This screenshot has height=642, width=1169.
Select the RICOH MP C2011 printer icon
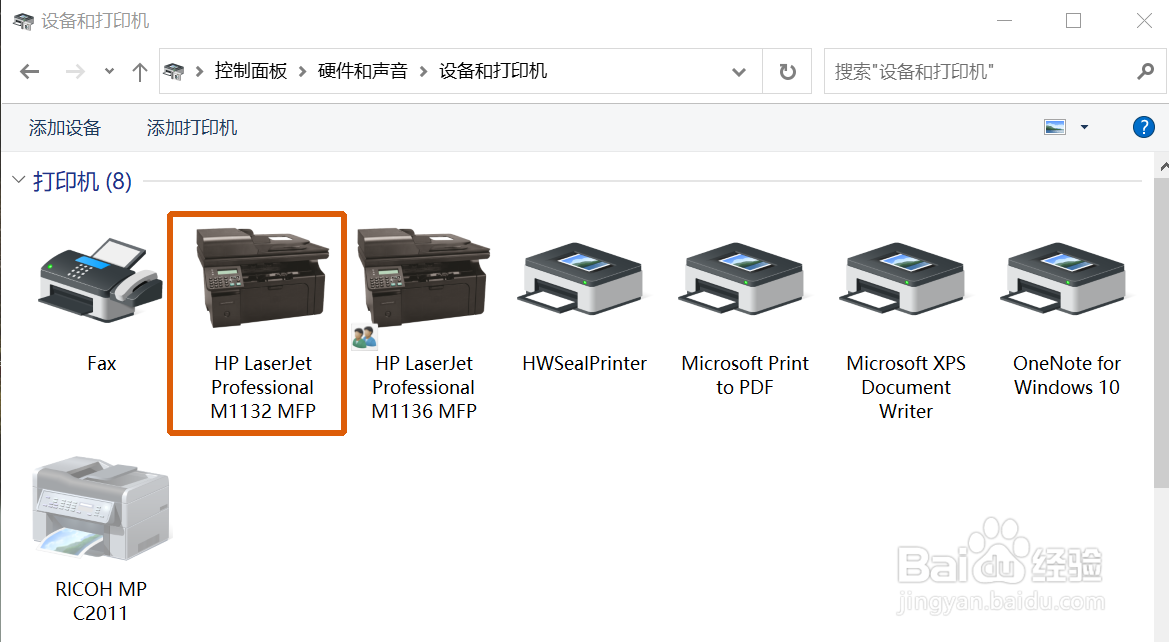pyautogui.click(x=101, y=508)
